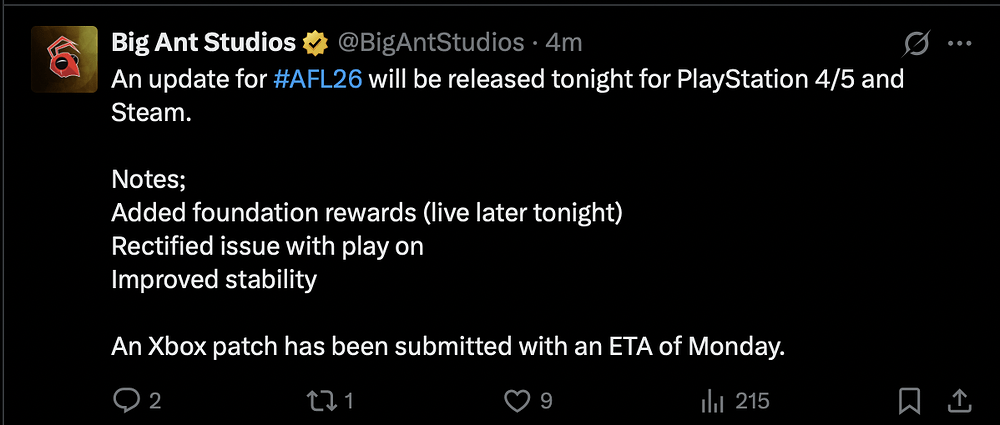The image size is (1000, 425).
Task: Open the view analytics bar-chart icon
Action: click(x=712, y=401)
